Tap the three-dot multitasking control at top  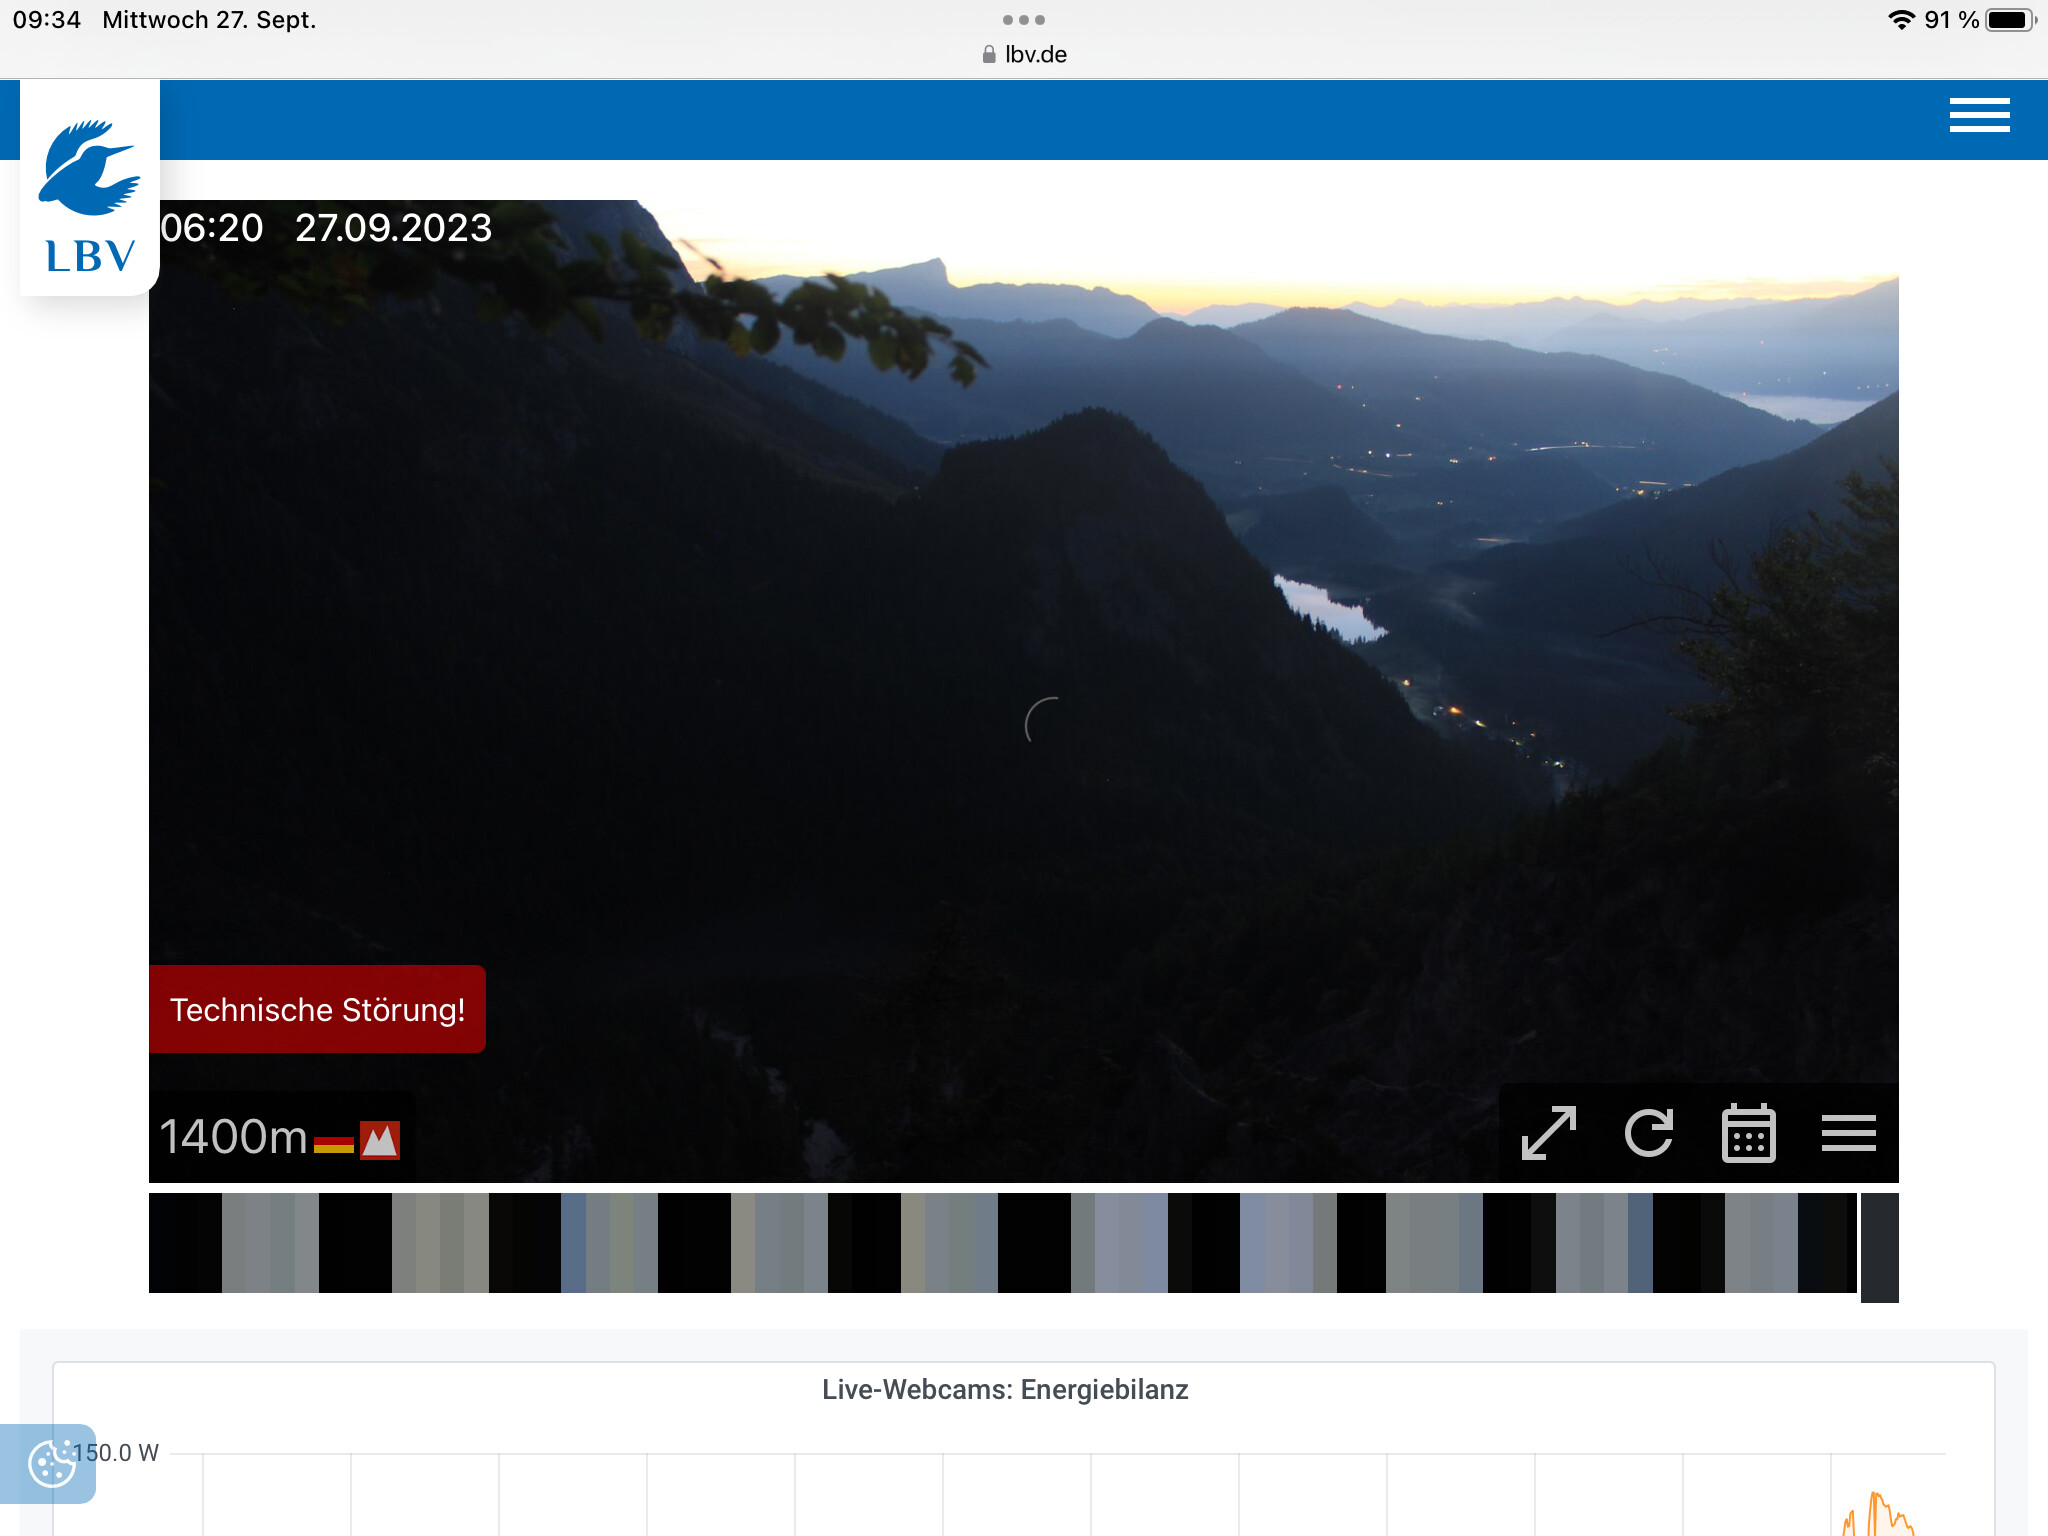click(x=1024, y=20)
